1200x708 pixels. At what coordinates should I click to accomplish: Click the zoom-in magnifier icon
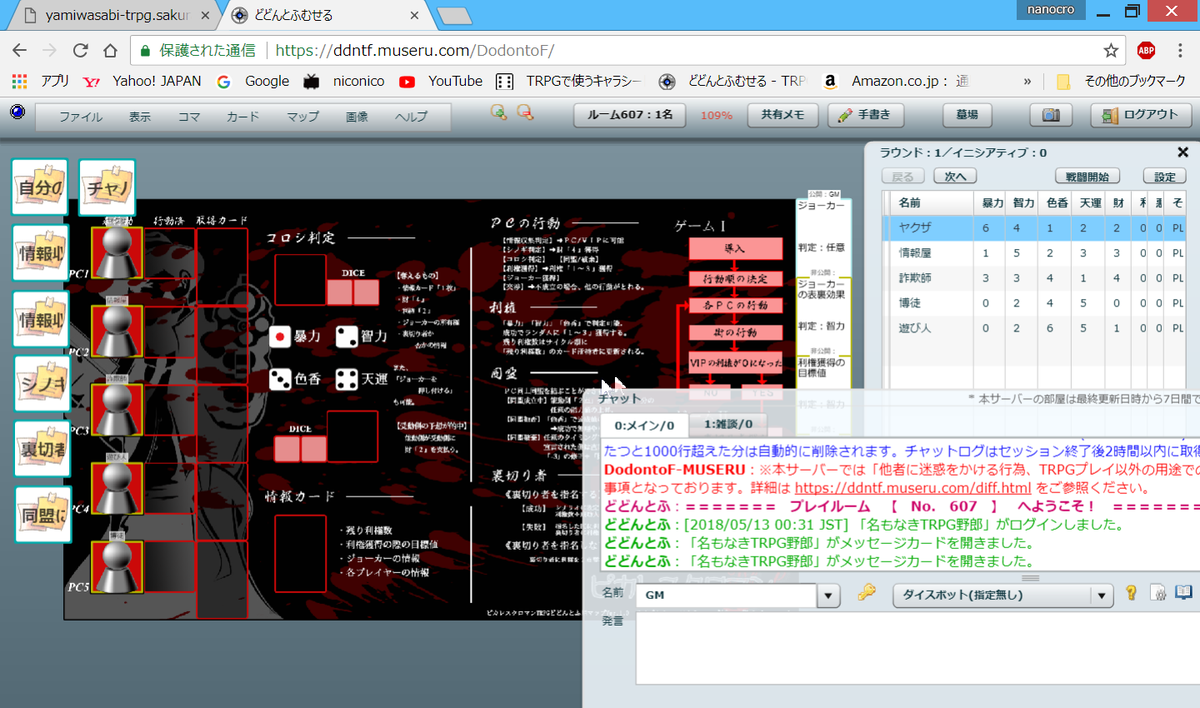pyautogui.click(x=498, y=113)
